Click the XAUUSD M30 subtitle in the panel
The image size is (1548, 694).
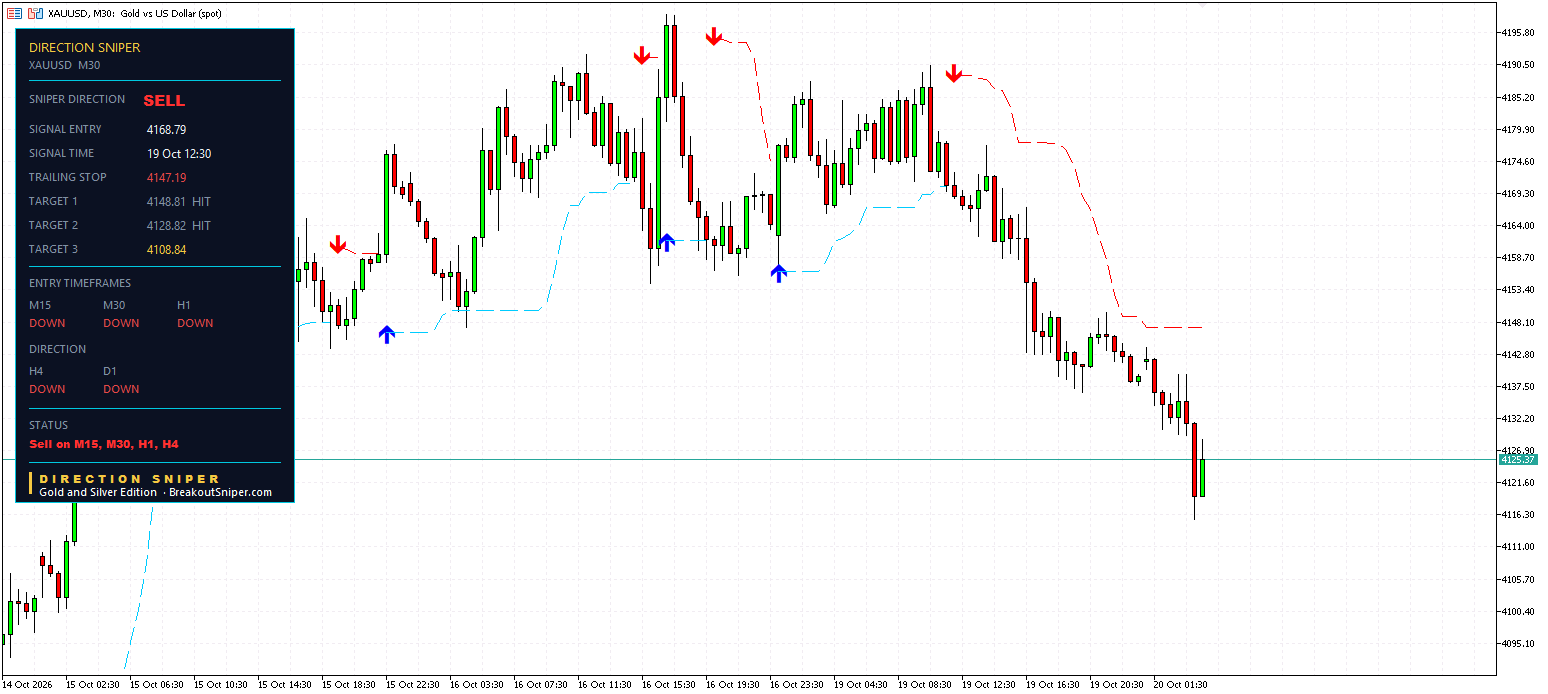coord(65,65)
